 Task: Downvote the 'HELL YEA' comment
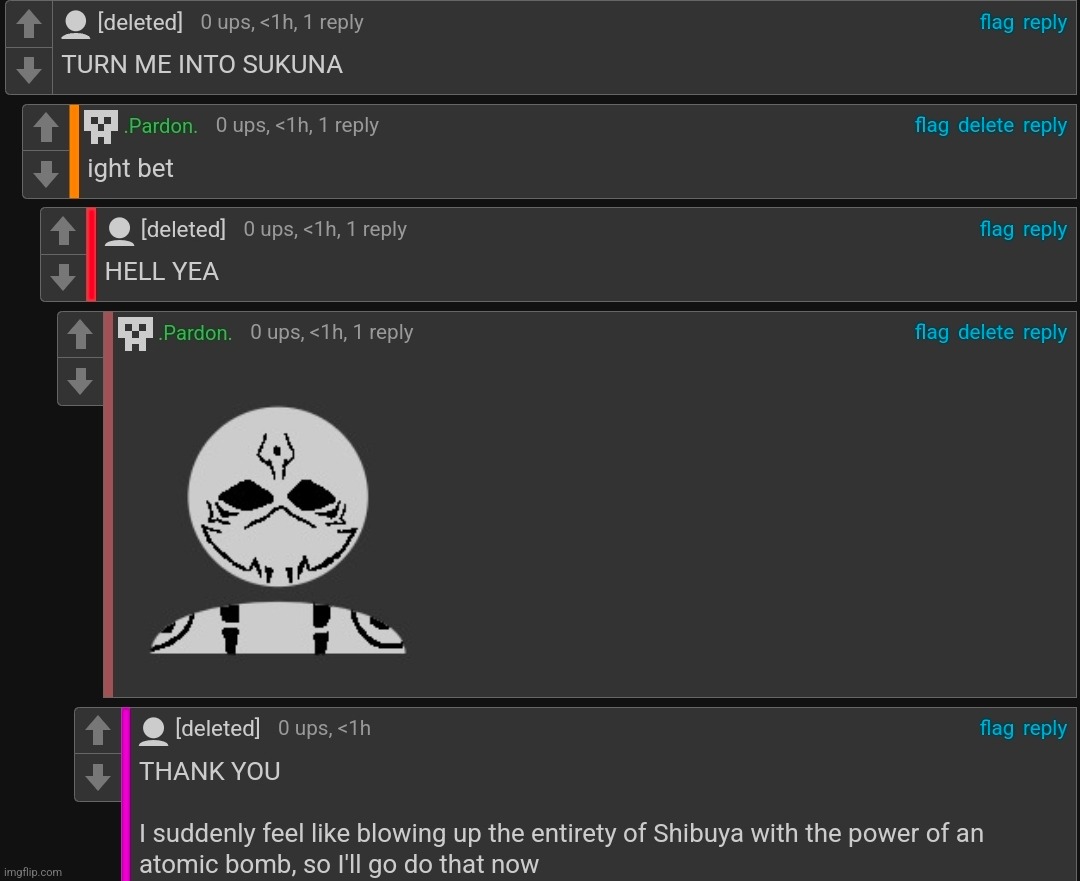63,278
